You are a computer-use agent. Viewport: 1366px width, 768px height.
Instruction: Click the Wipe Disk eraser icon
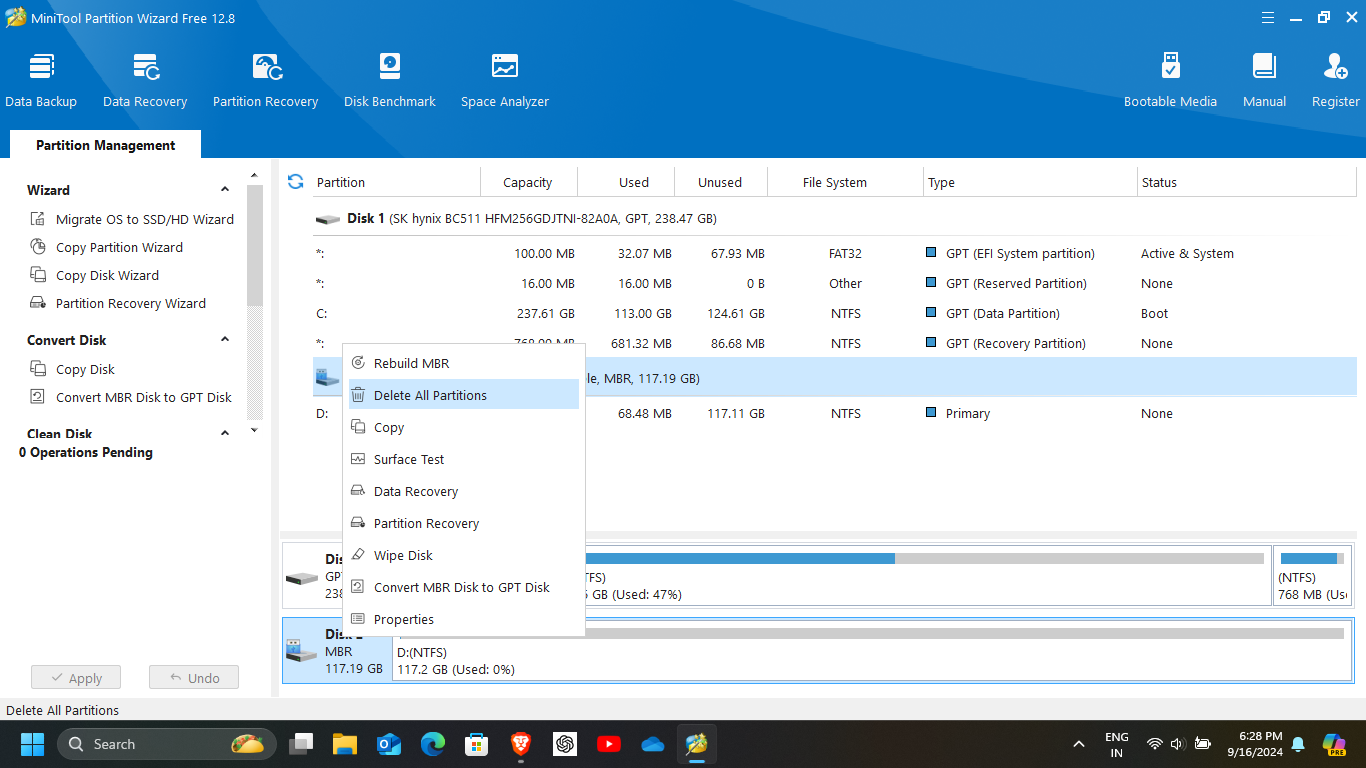(358, 555)
